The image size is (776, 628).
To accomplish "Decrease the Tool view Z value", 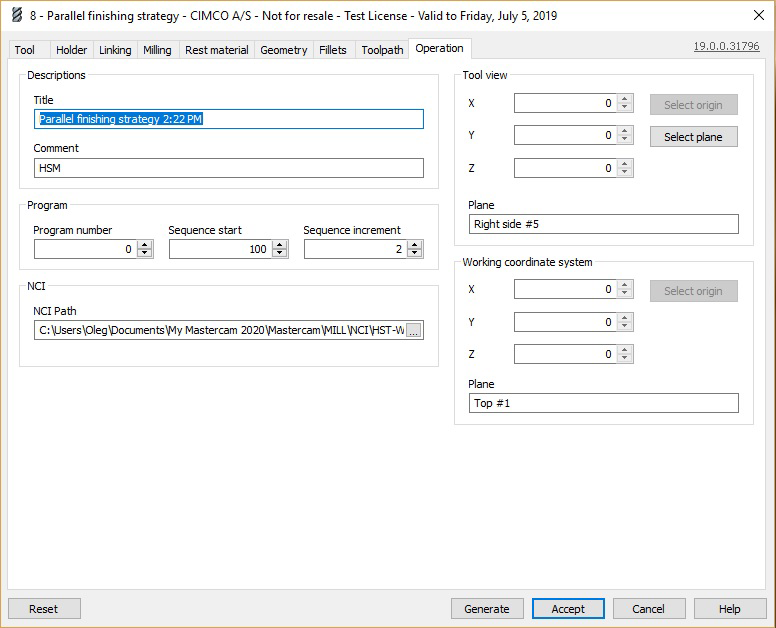I will point(625,173).
